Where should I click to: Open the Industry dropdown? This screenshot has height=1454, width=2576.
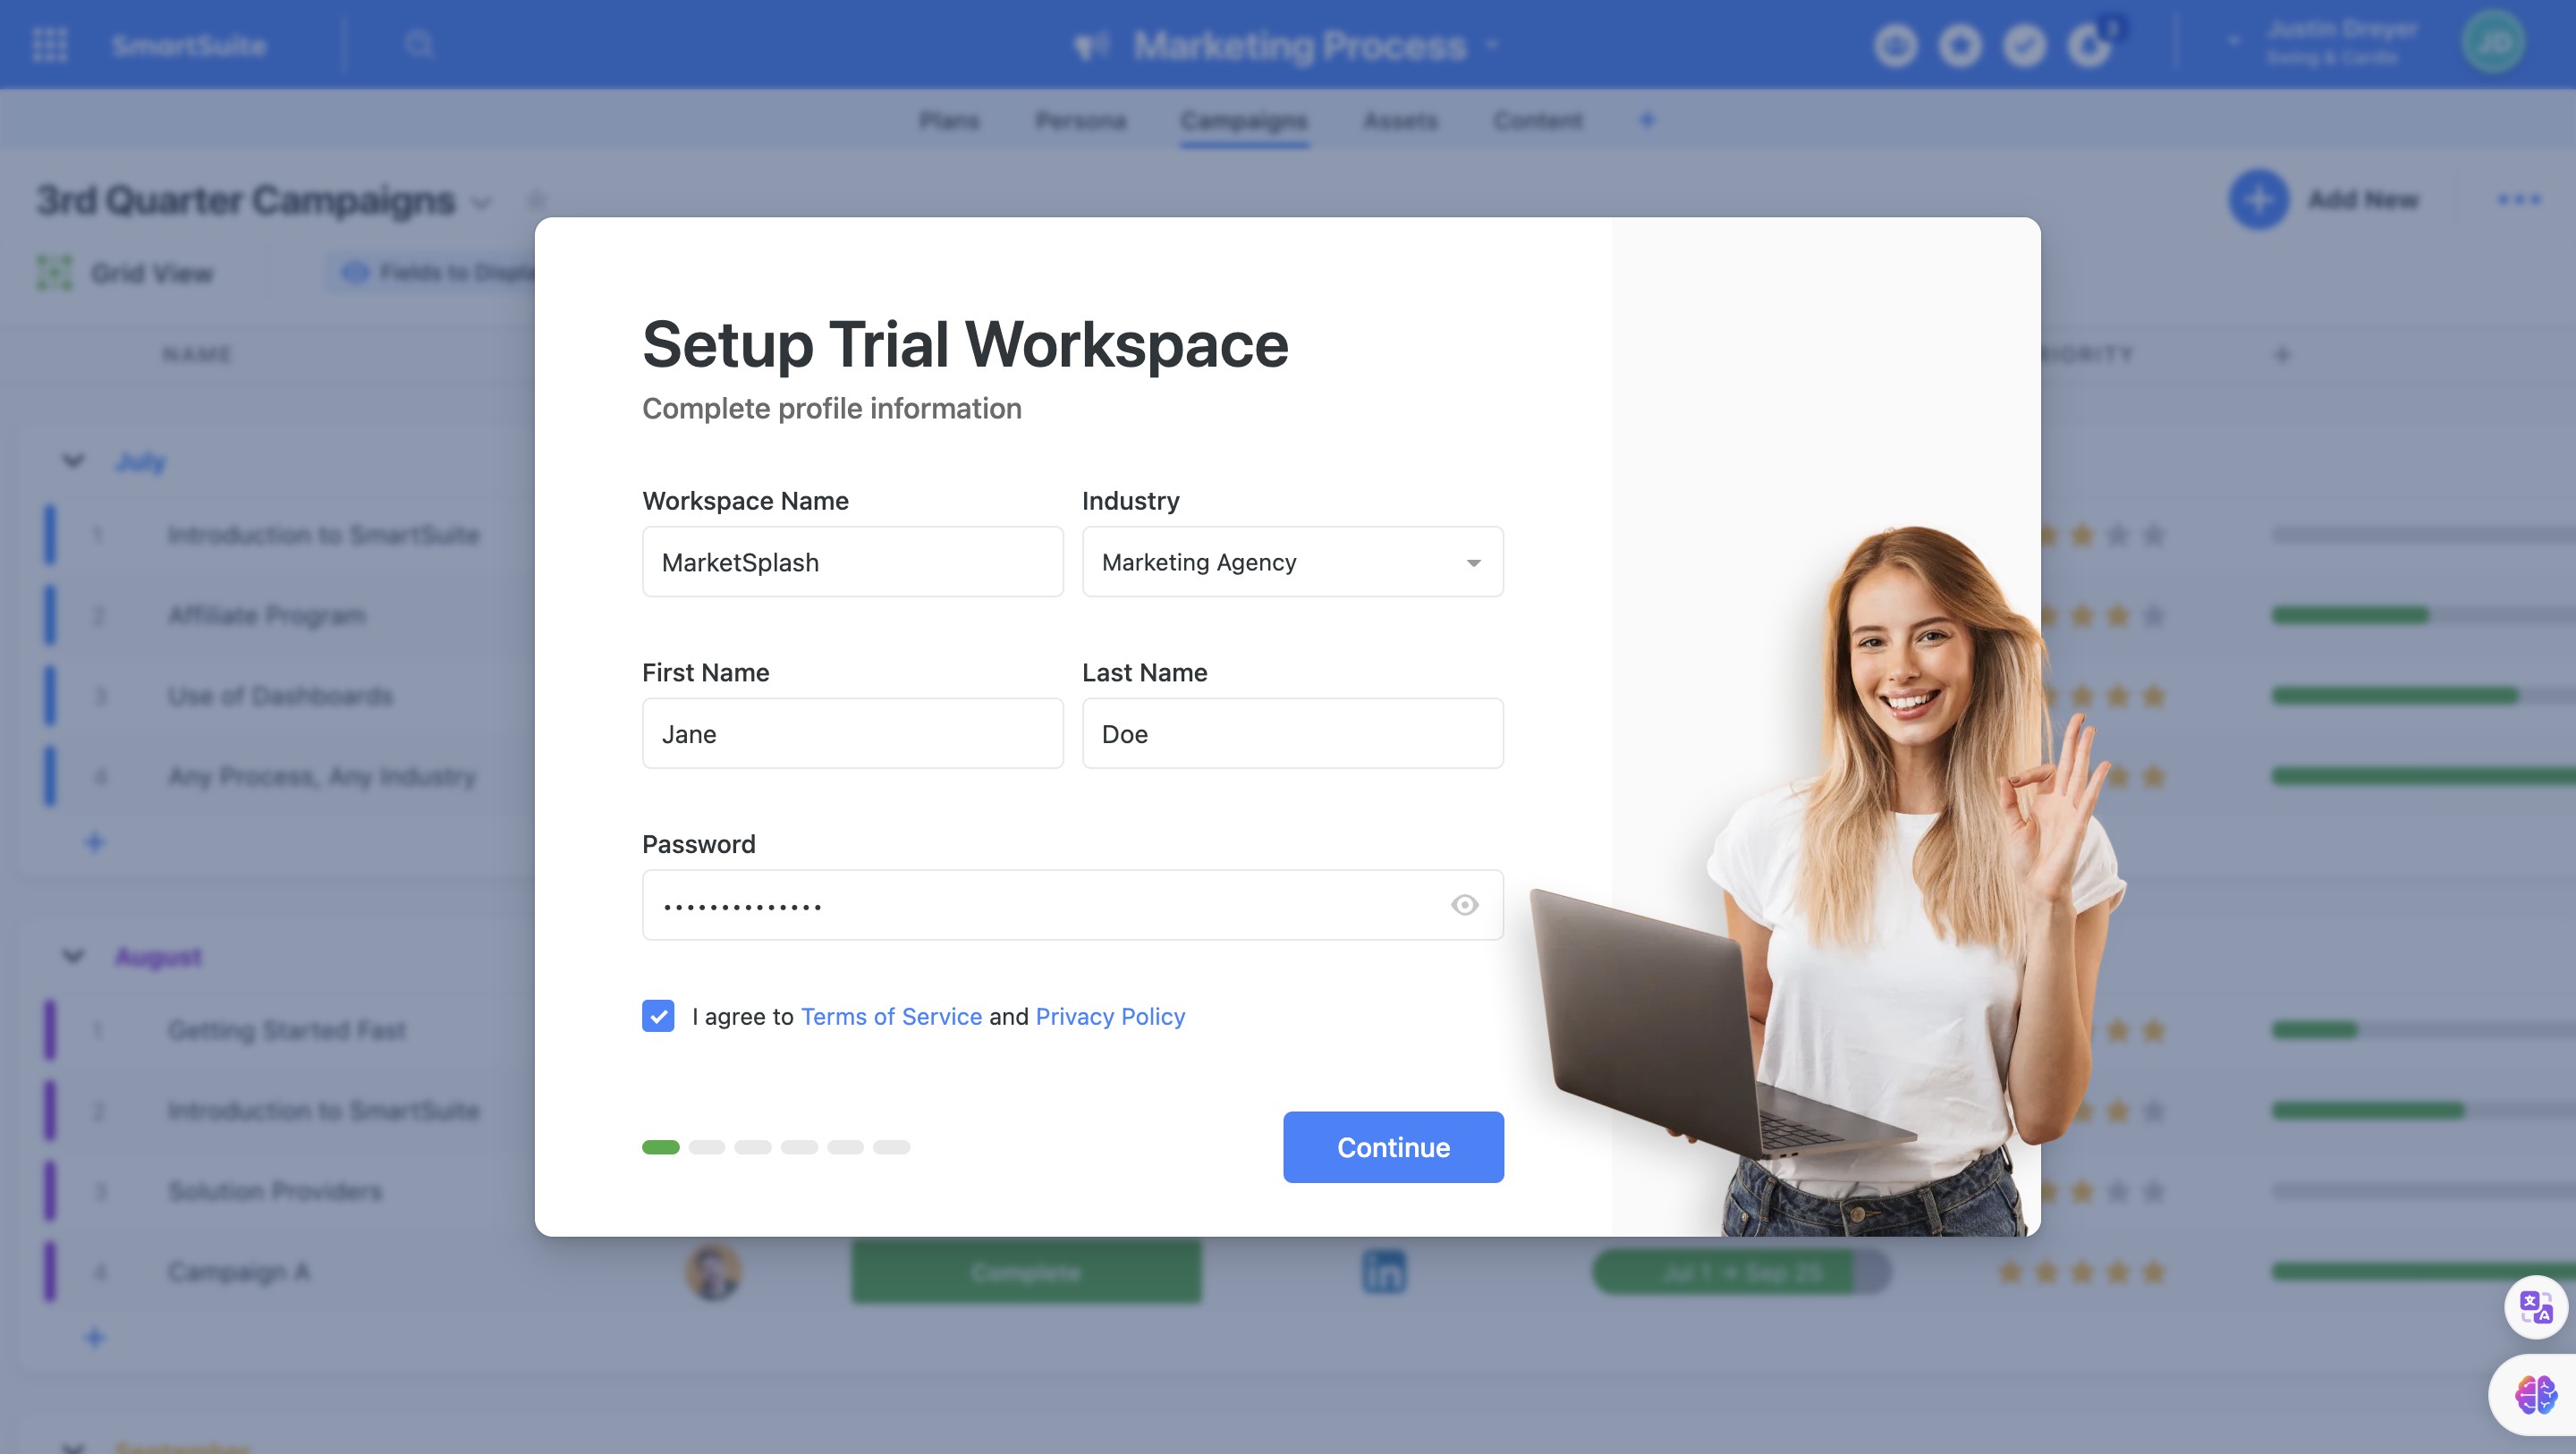[x=1292, y=562]
